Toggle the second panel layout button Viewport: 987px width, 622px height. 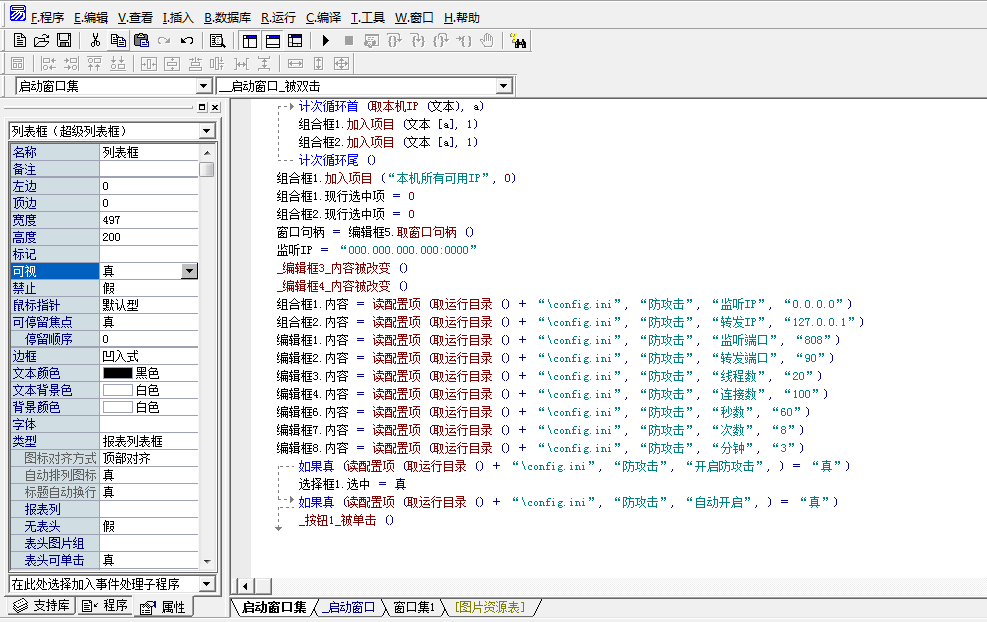click(x=272, y=41)
